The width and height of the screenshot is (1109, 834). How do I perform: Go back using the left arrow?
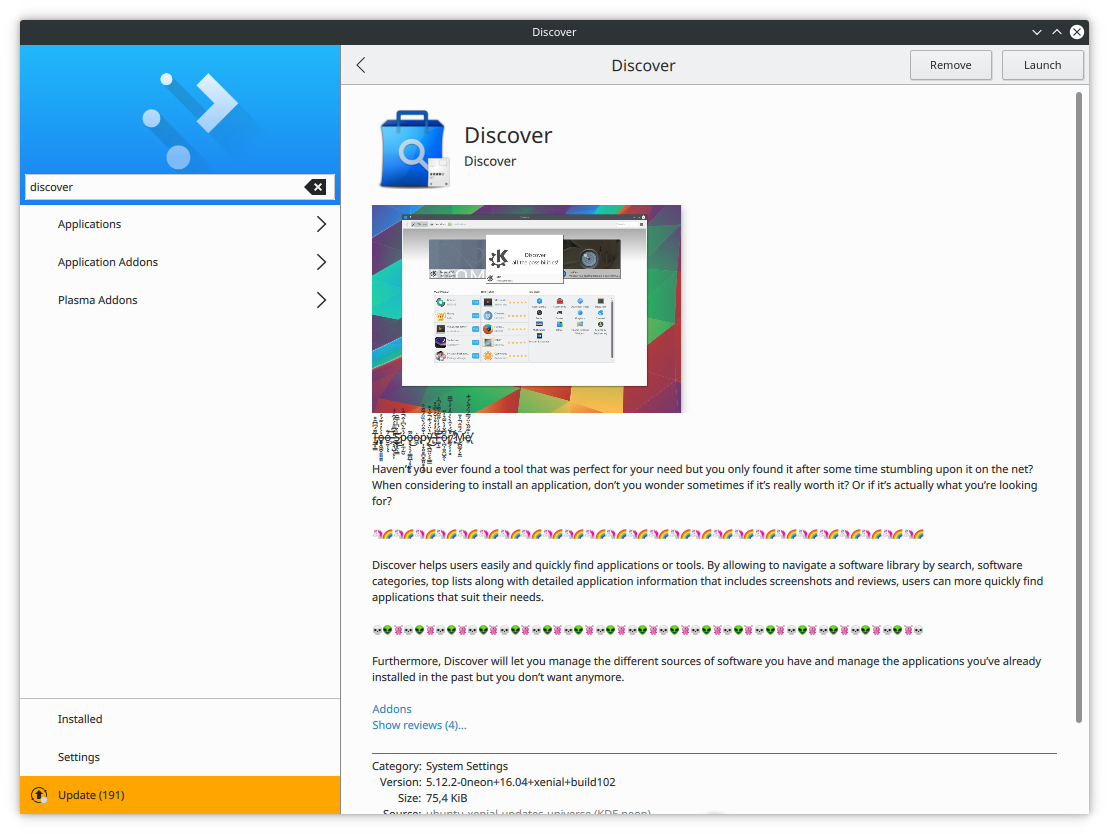point(361,65)
